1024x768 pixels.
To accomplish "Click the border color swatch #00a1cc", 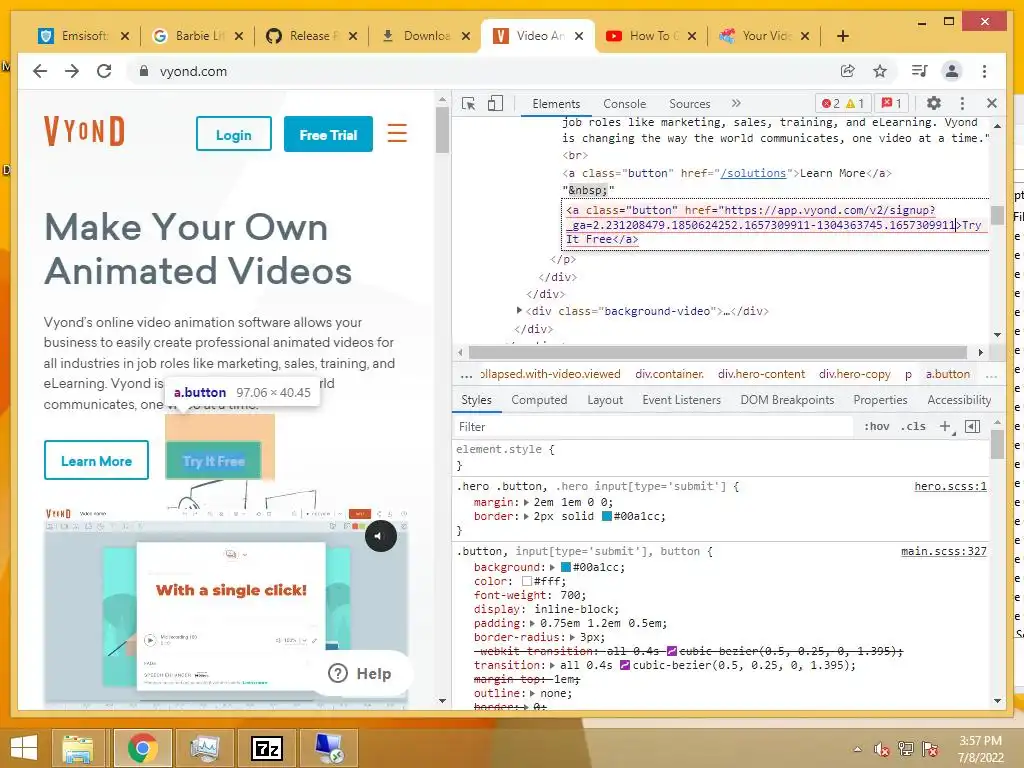I will (607, 516).
